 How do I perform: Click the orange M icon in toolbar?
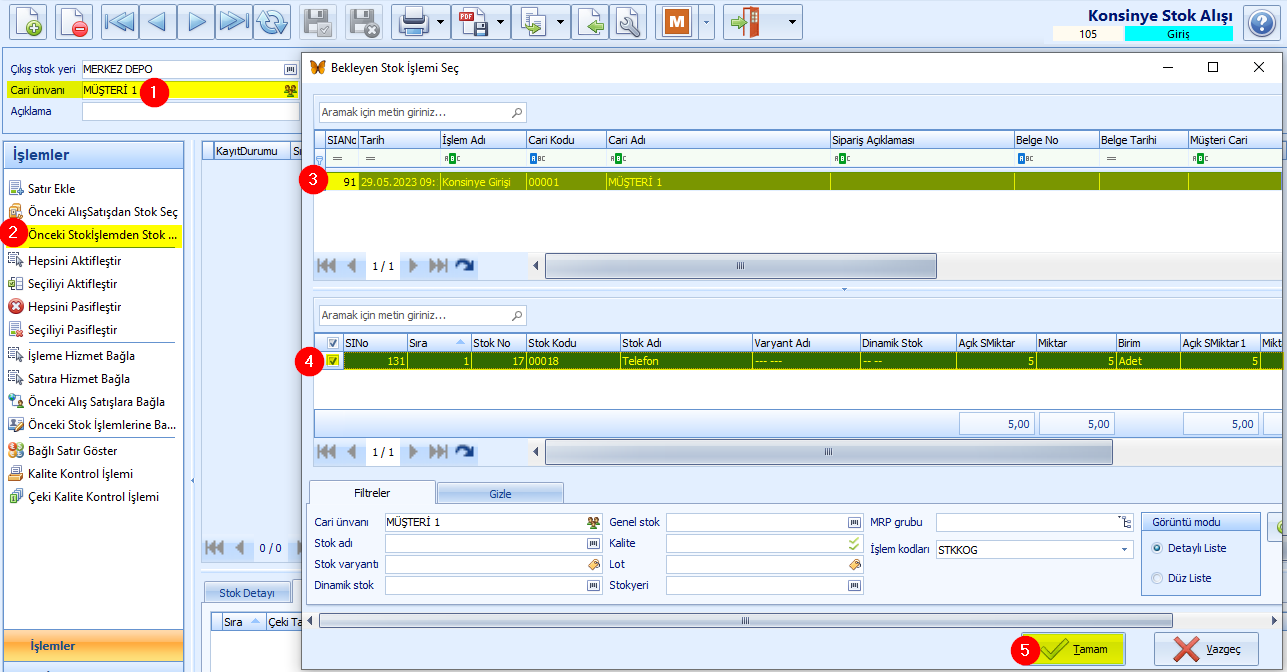point(677,22)
